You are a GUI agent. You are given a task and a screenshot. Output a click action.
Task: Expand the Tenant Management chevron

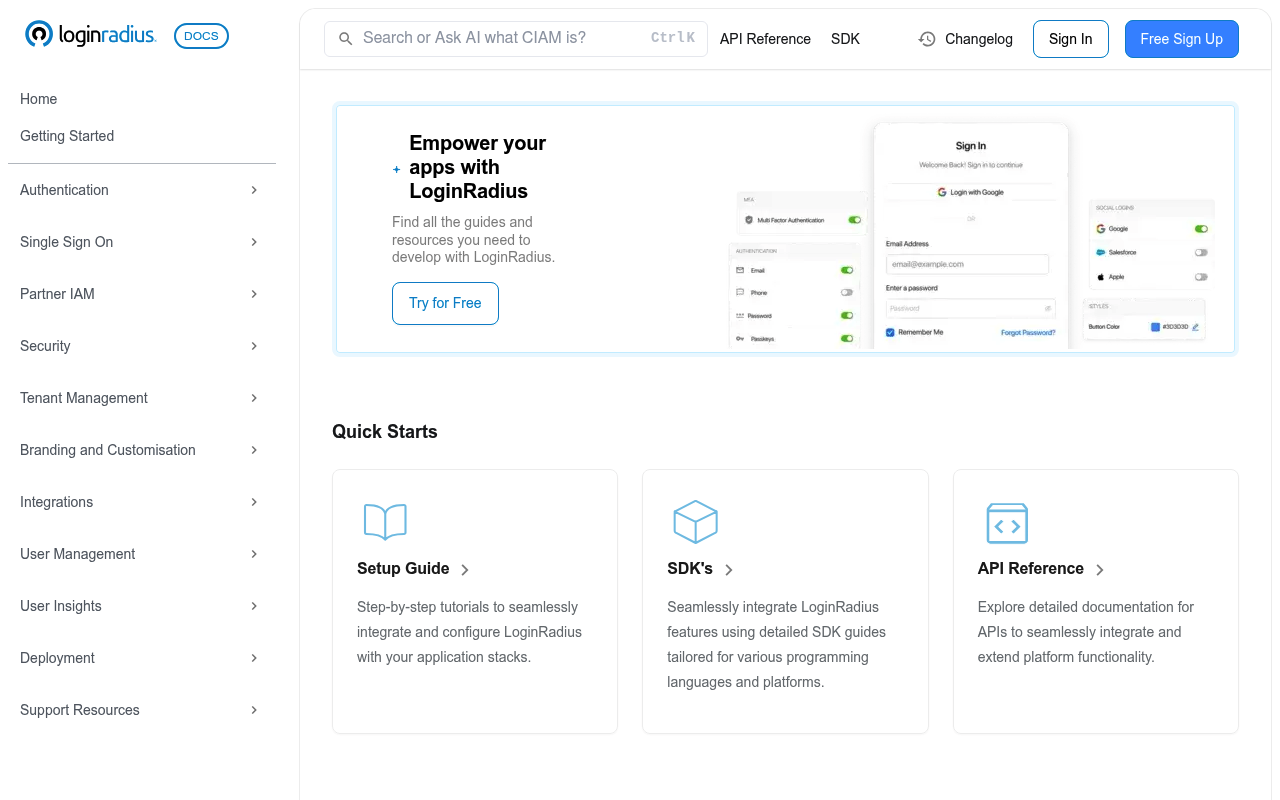coord(254,398)
